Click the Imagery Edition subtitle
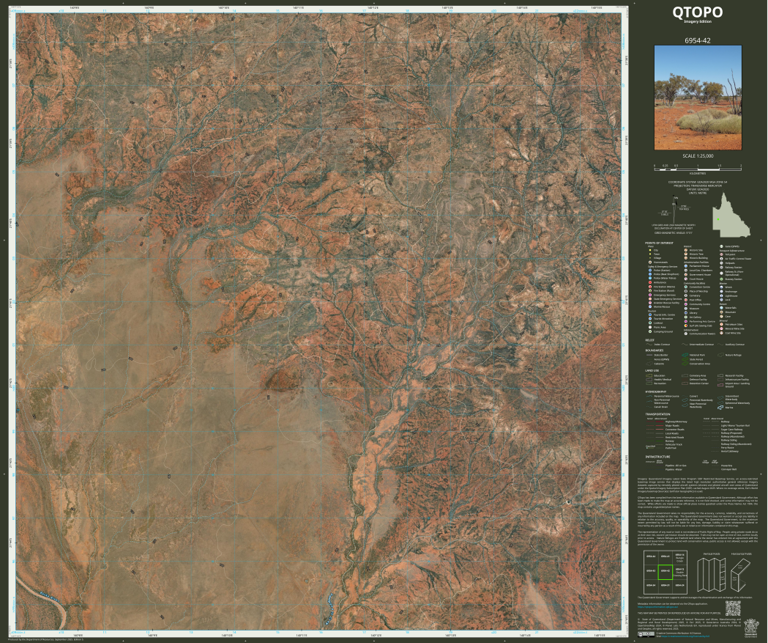 (698, 22)
